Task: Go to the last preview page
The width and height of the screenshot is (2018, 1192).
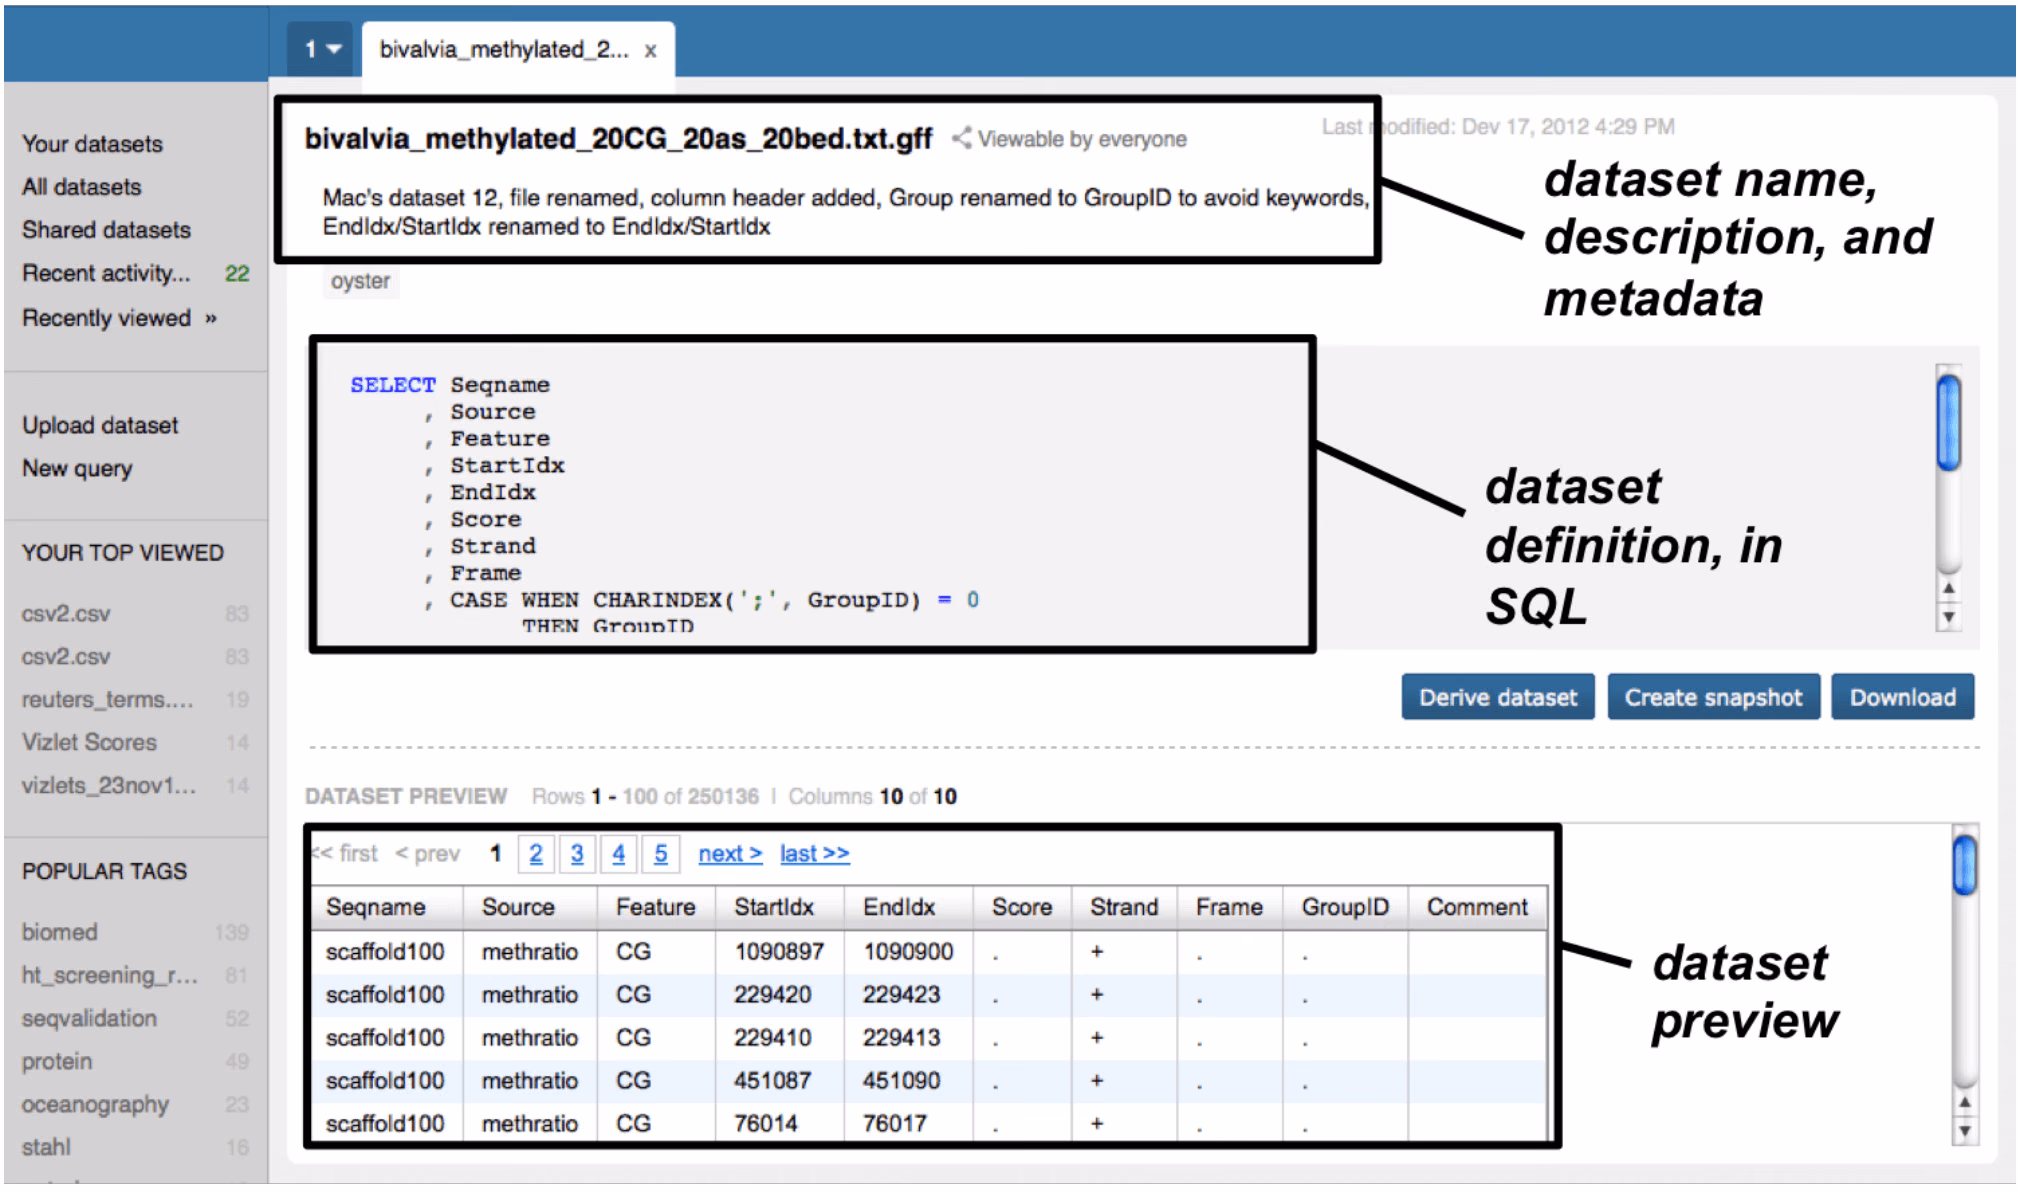Action: [x=814, y=854]
